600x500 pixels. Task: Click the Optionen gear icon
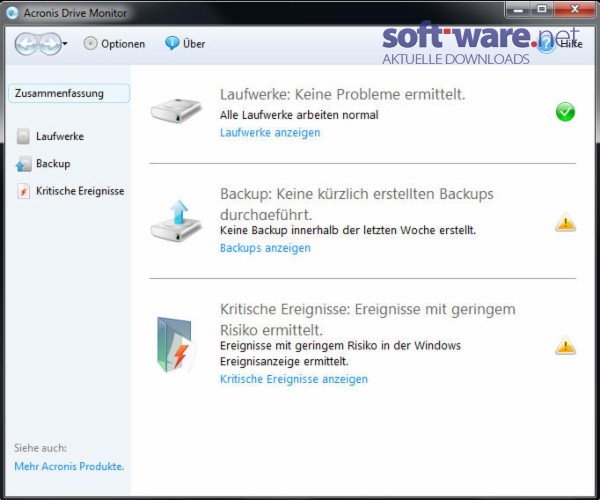[90, 44]
